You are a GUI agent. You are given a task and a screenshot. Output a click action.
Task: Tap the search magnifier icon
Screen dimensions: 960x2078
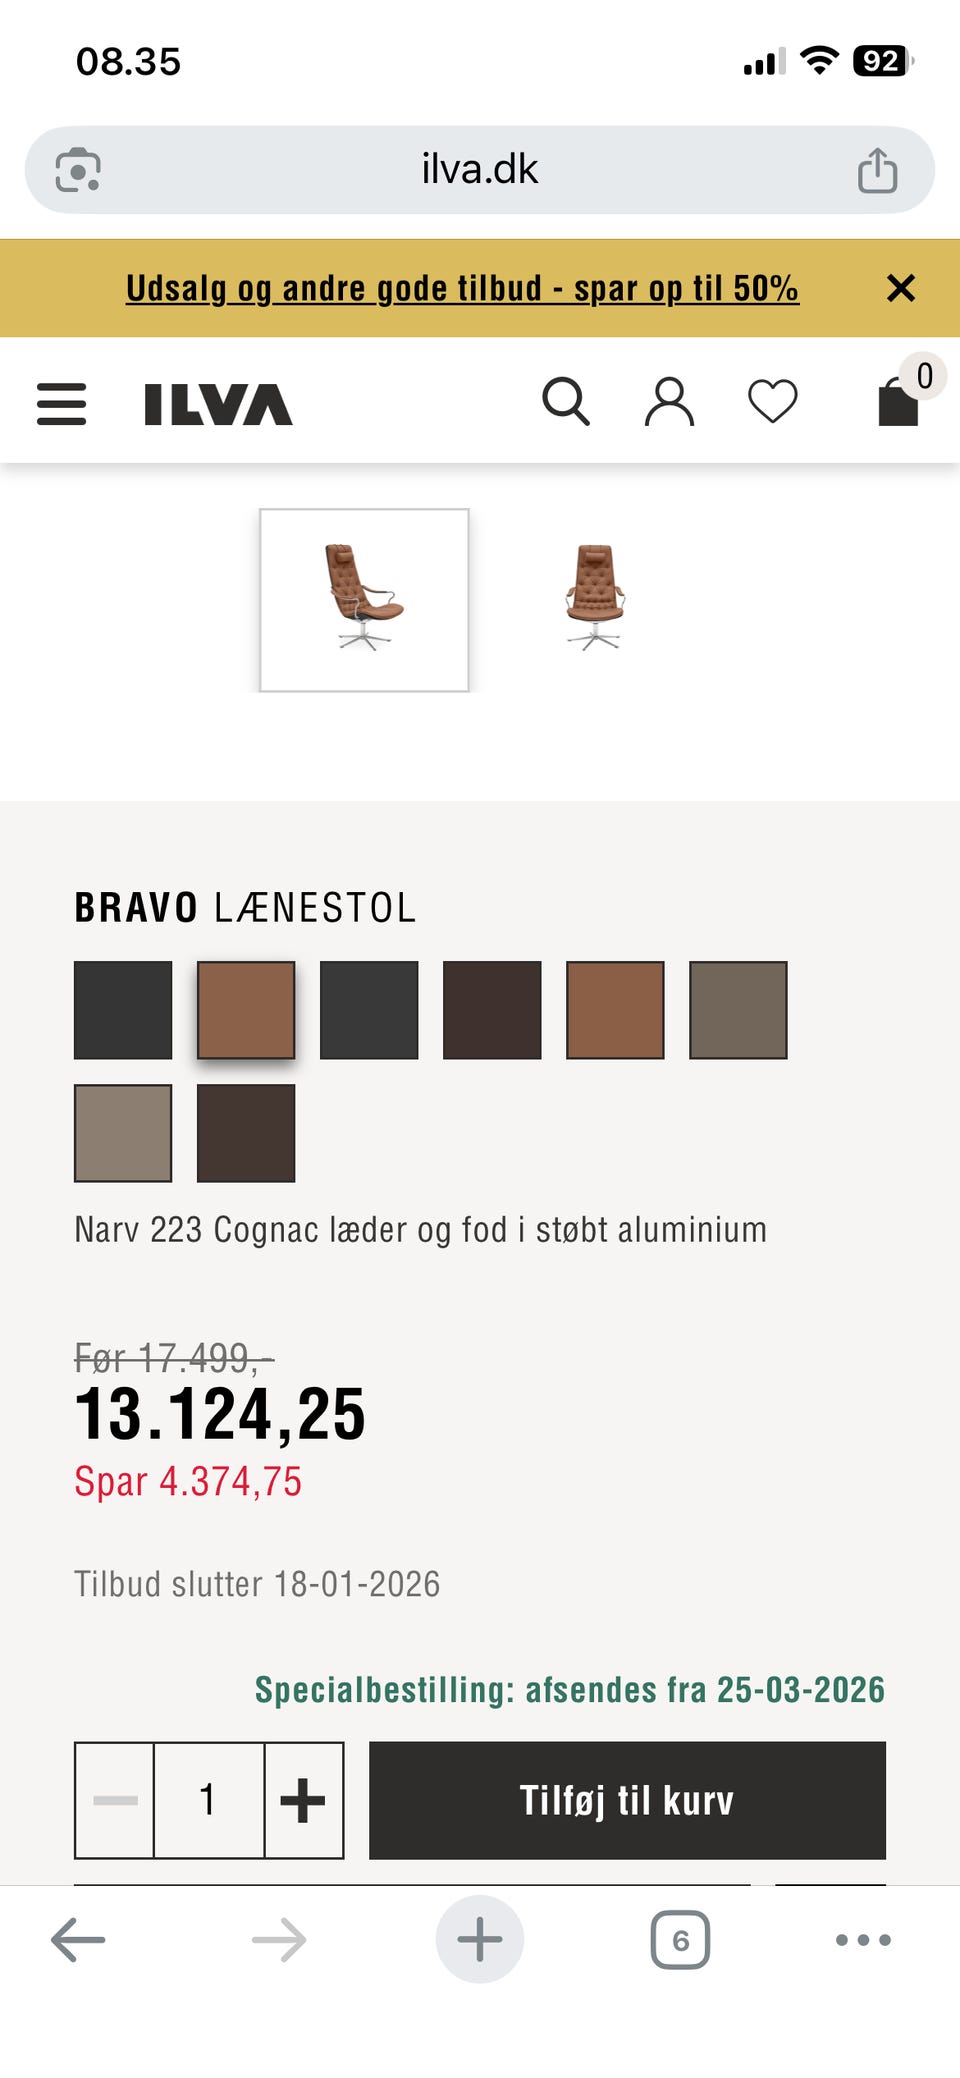coord(565,402)
